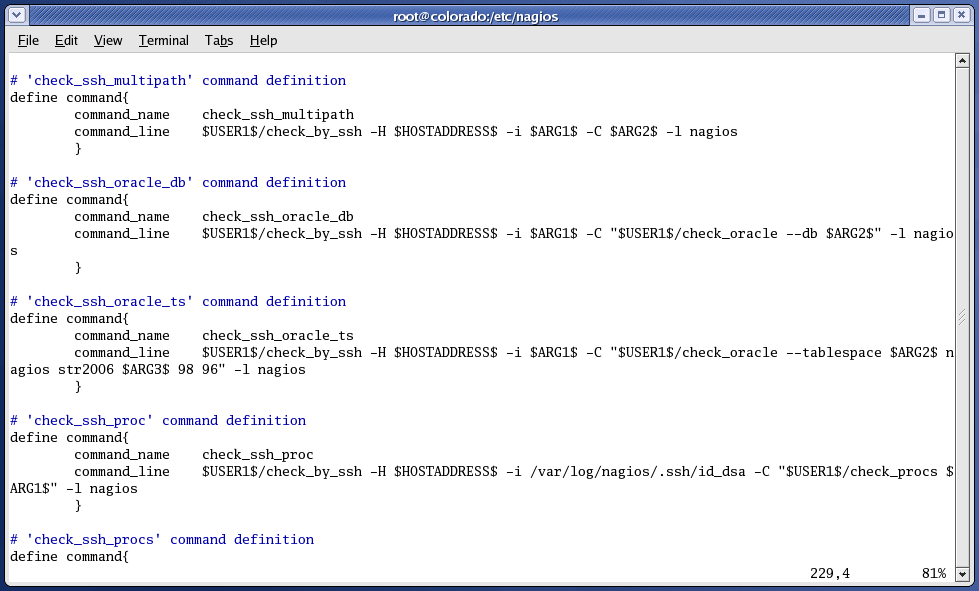The width and height of the screenshot is (979, 591).
Task: Click the '/var/log/nagios/.ssh/id_dsa' path
Action: pyautogui.click(x=637, y=472)
